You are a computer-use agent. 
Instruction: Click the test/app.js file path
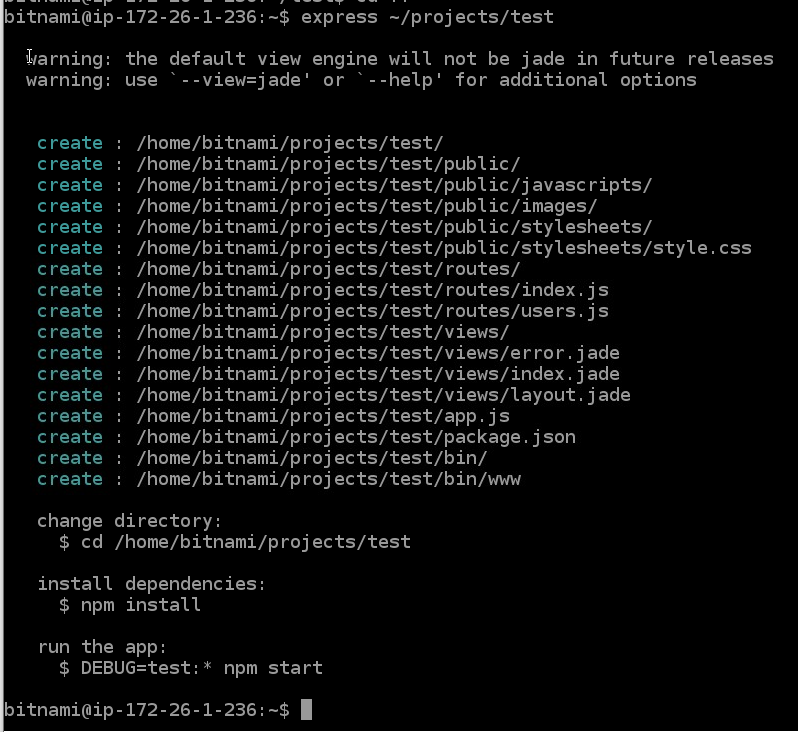[x=322, y=416]
